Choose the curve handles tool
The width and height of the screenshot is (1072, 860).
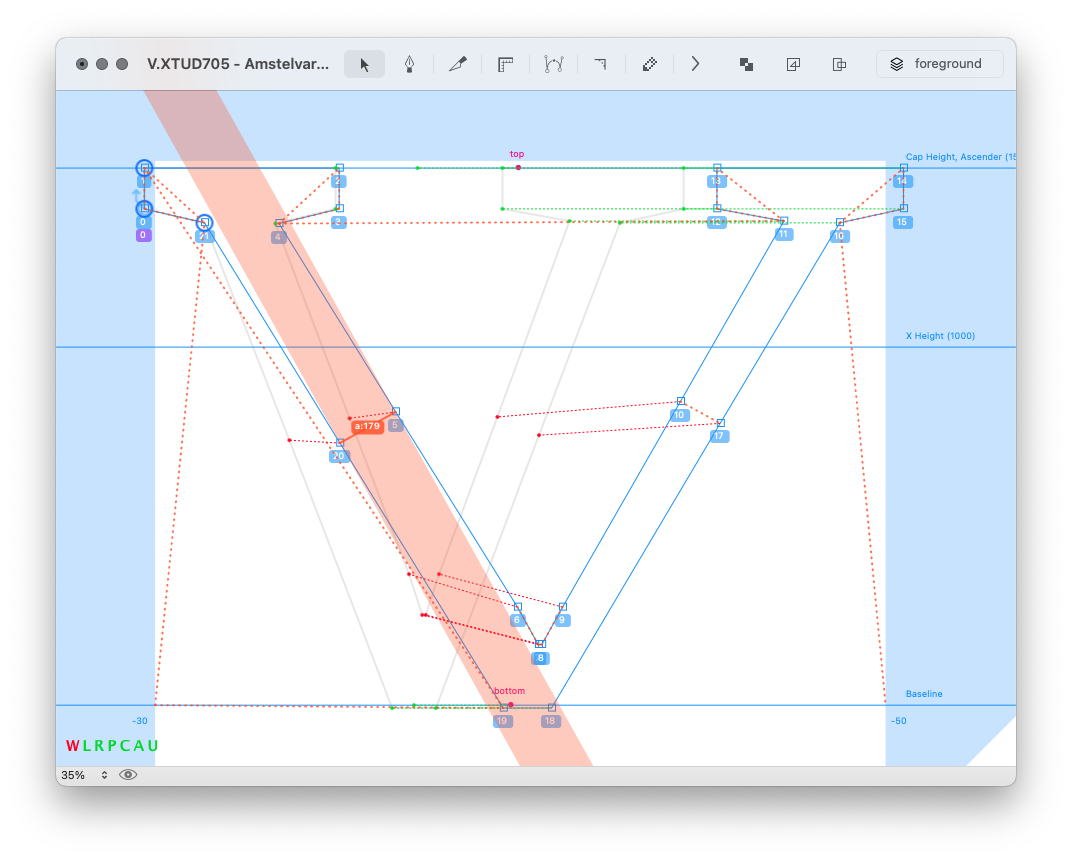click(x=553, y=64)
